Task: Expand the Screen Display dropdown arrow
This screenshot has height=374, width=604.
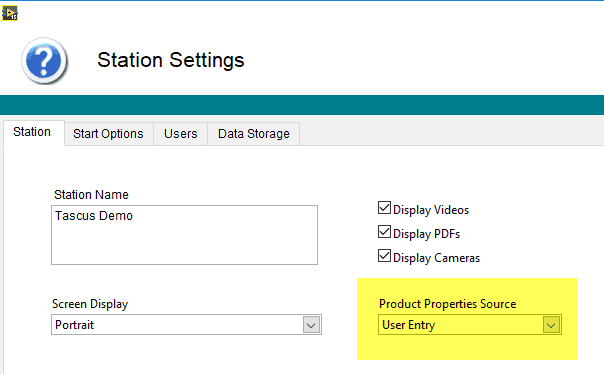Action: coord(311,325)
